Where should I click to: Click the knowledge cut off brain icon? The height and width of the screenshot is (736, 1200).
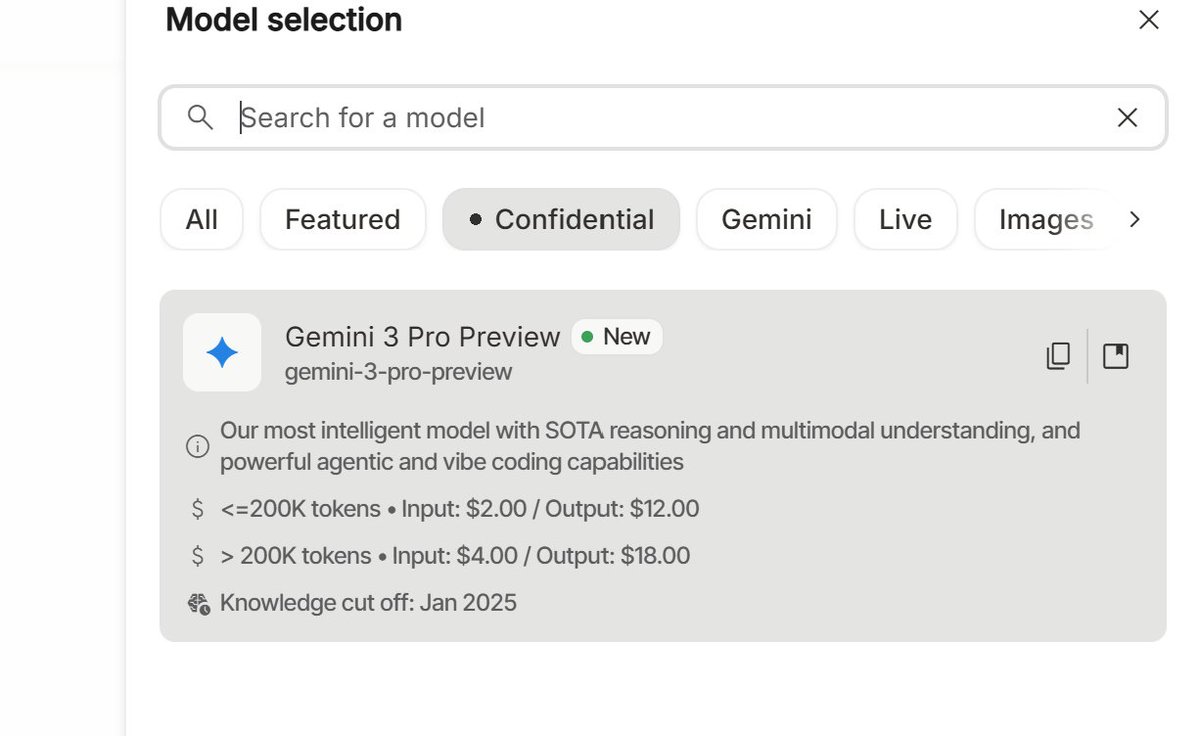coord(198,603)
